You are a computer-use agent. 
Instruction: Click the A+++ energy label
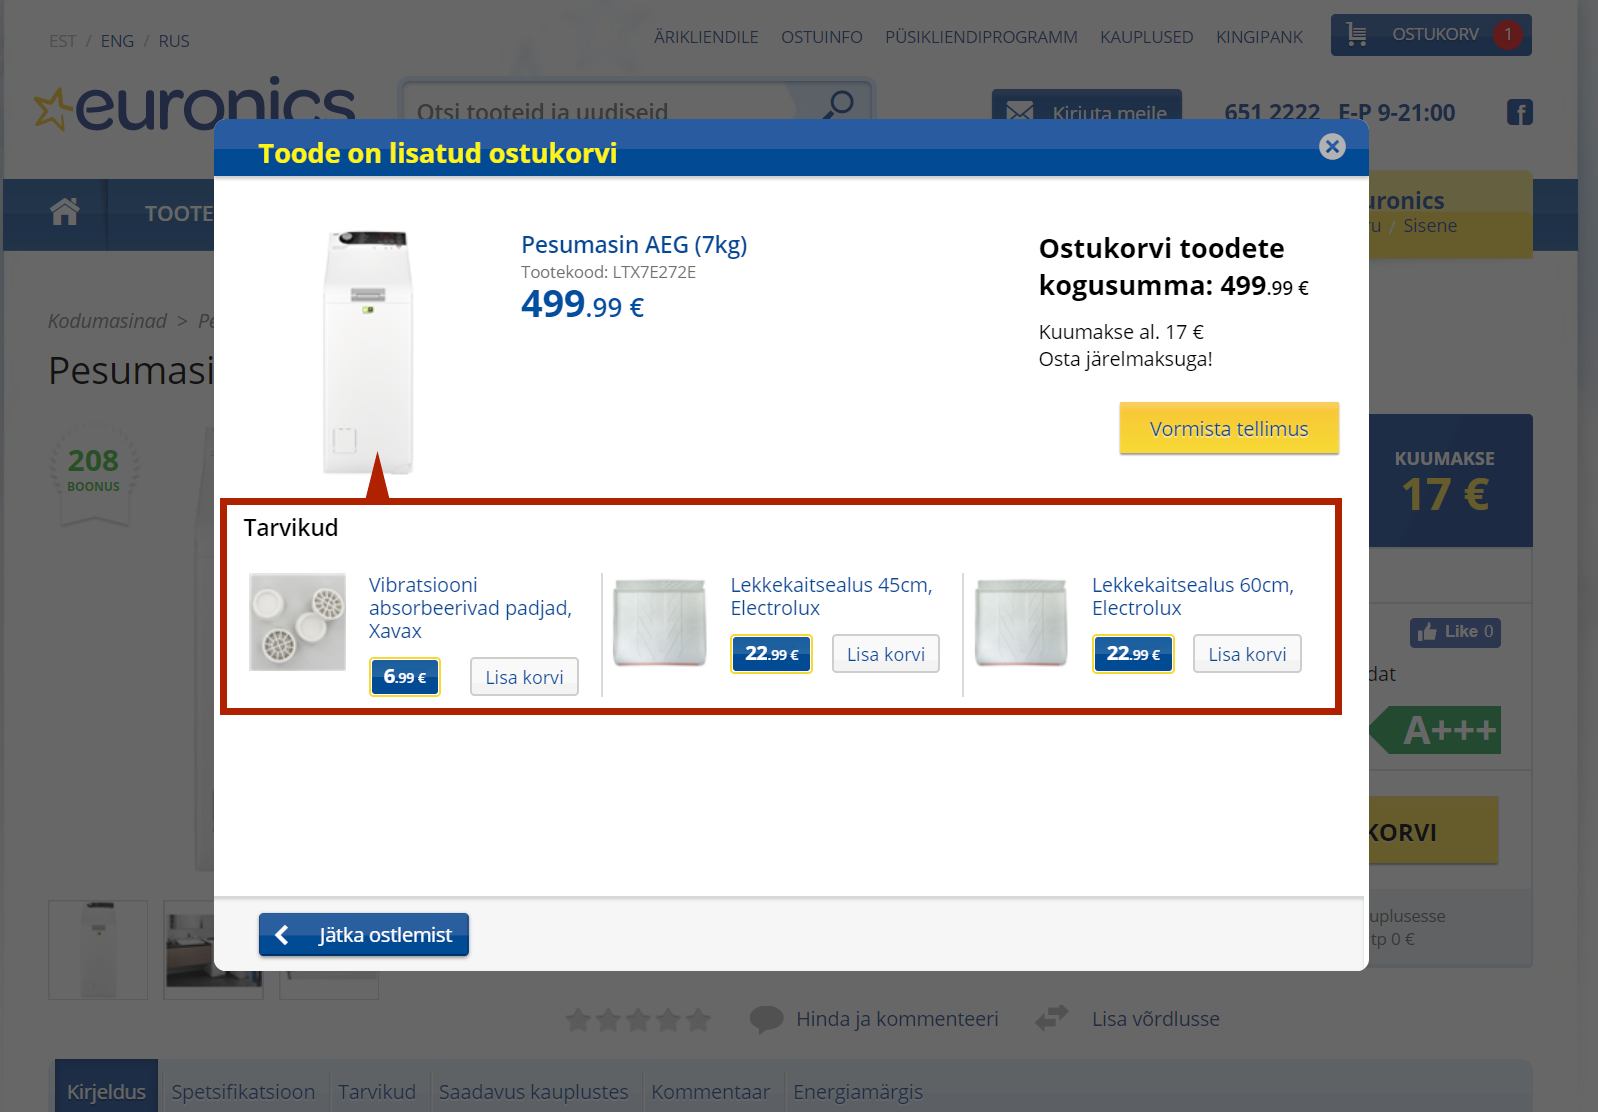(1435, 730)
